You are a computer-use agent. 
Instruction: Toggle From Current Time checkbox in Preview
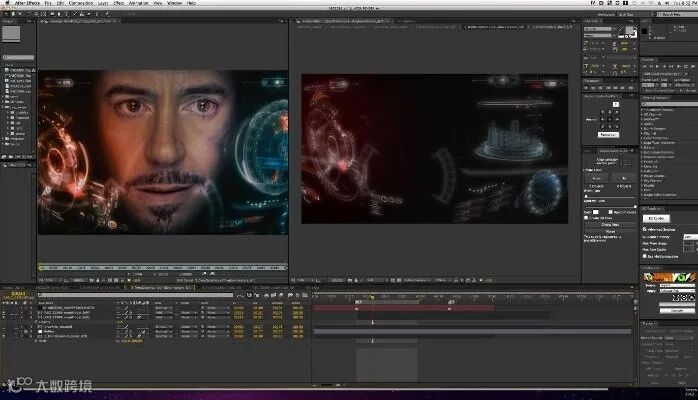[x=643, y=90]
